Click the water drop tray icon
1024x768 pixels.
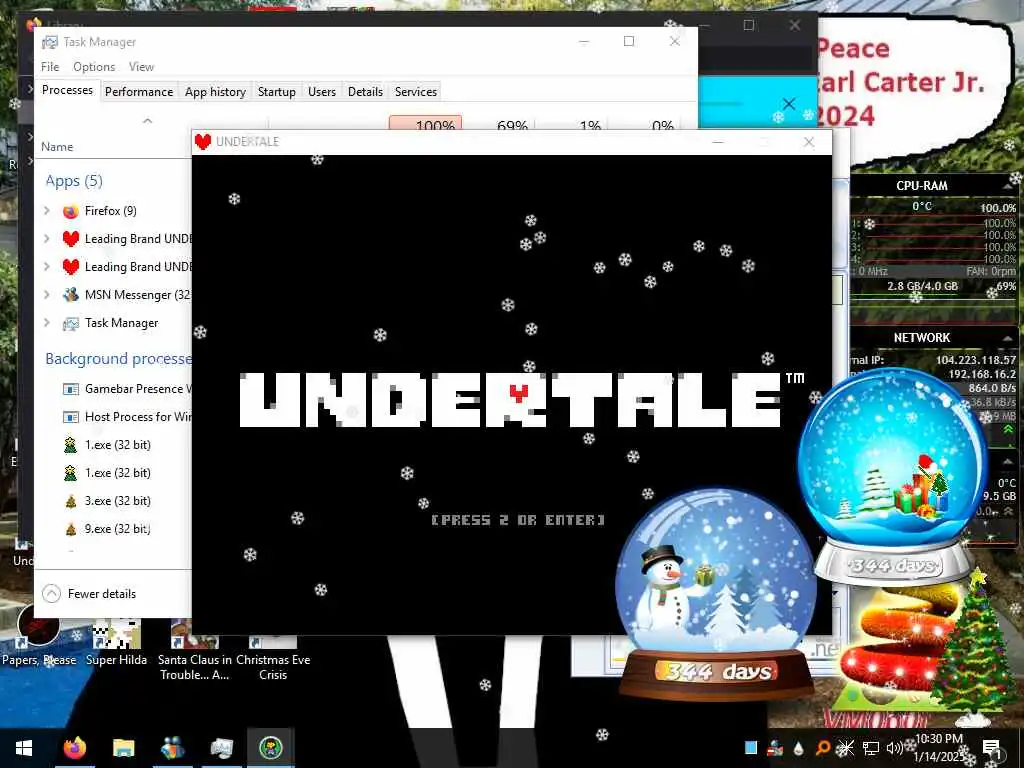[799, 748]
